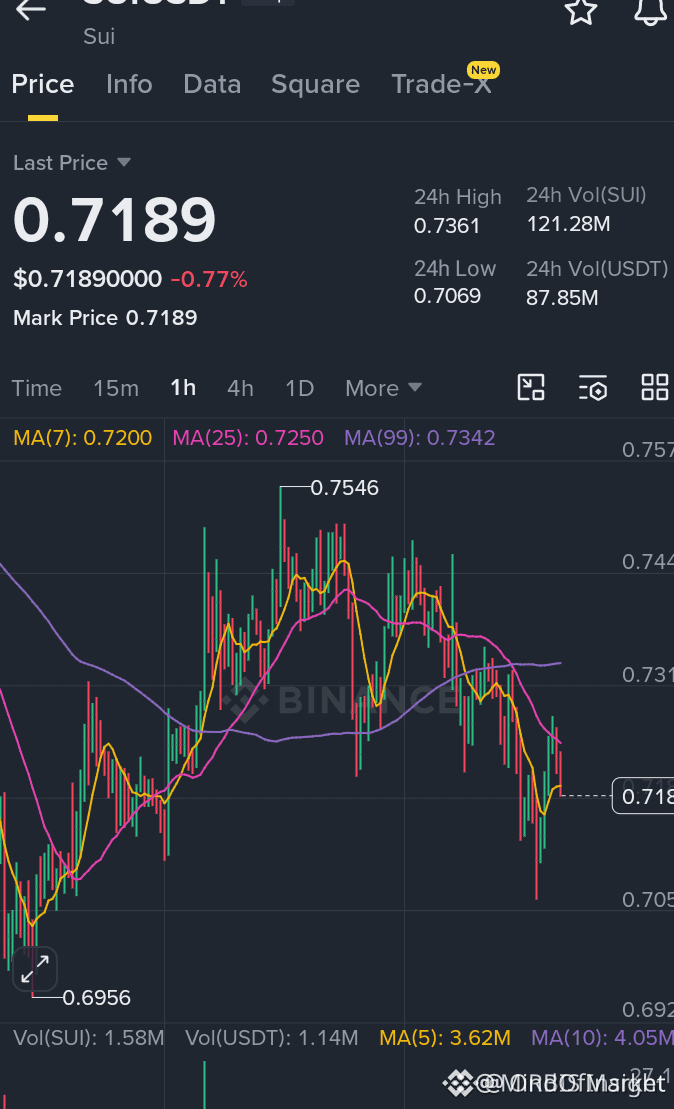
Task: Select the Time chart interval
Action: coord(37,388)
